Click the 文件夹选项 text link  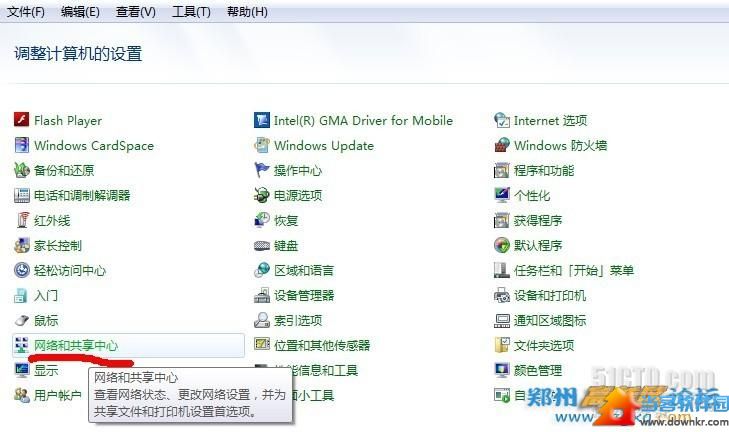point(544,346)
